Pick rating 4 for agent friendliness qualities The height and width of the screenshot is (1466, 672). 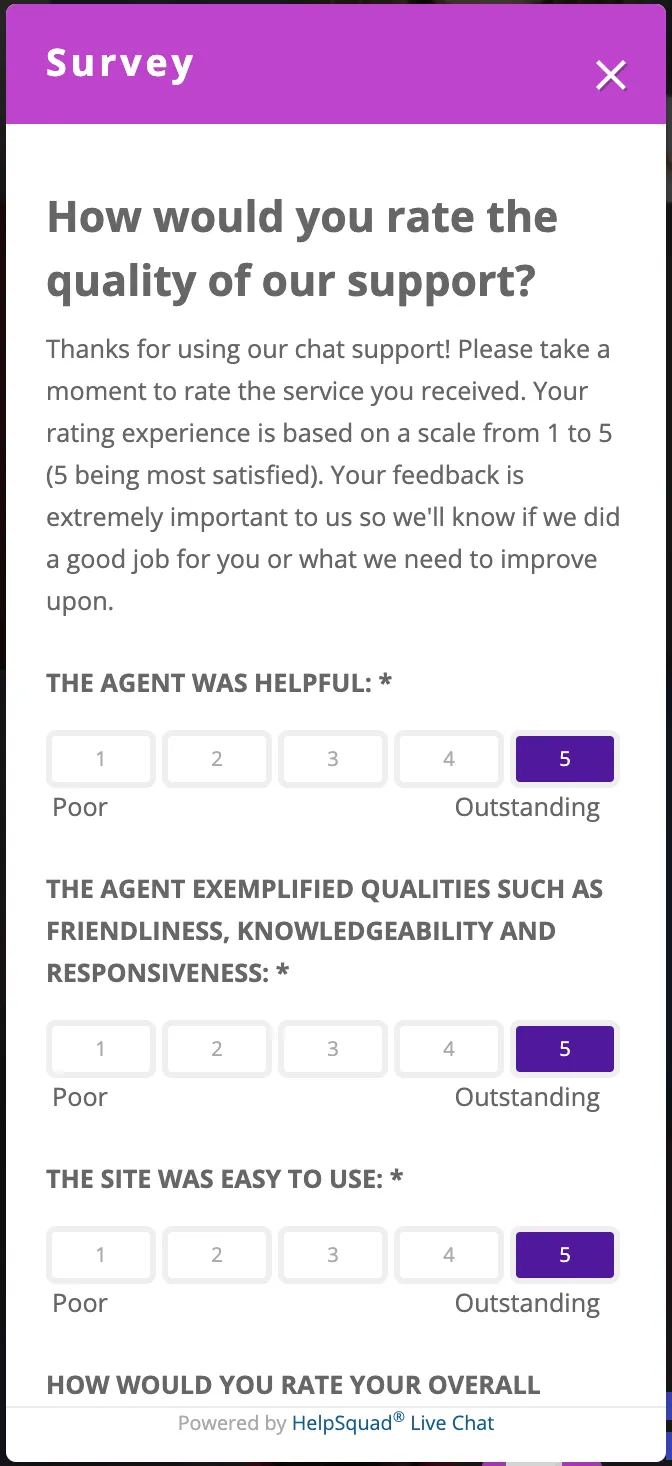[x=449, y=1049]
